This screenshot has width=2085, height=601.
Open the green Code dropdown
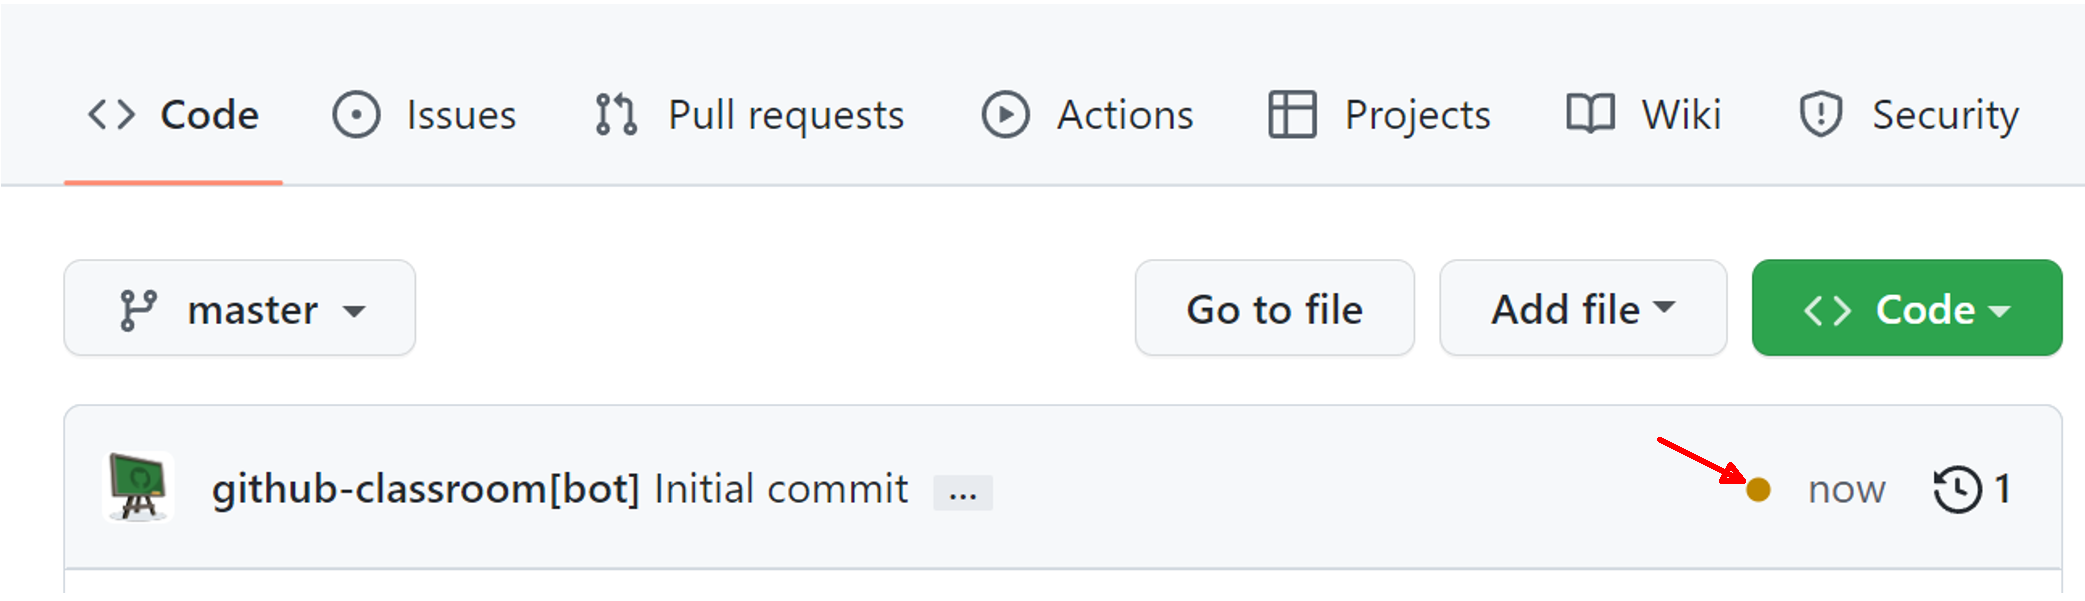tap(1906, 309)
